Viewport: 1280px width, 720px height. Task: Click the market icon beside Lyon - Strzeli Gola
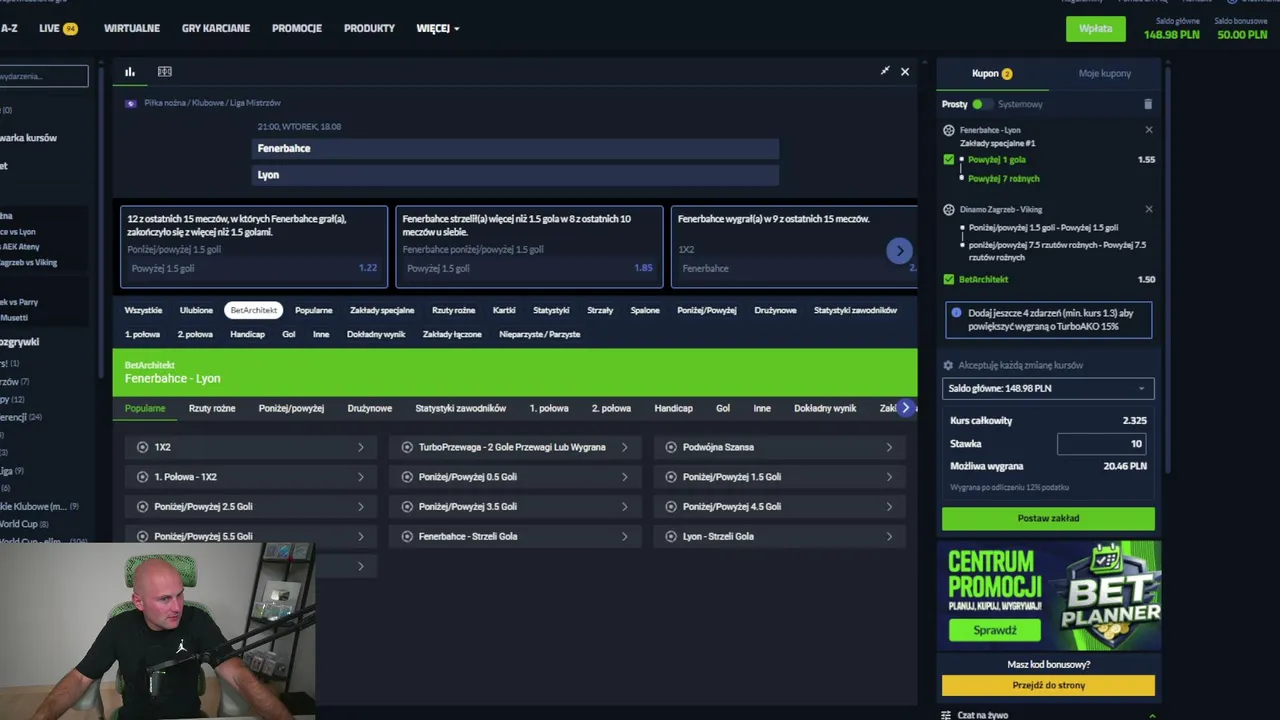point(671,537)
